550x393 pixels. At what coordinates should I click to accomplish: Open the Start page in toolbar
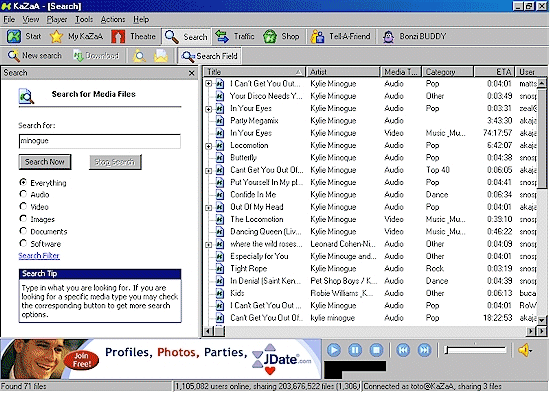[24, 36]
